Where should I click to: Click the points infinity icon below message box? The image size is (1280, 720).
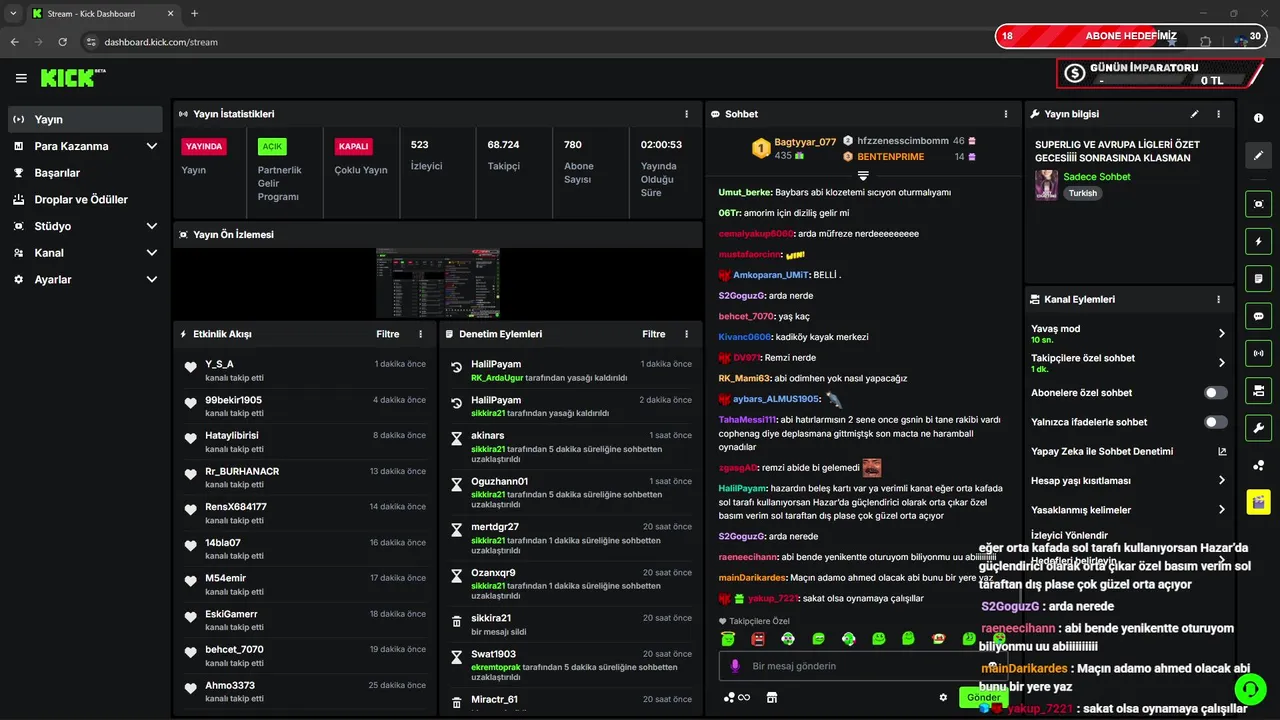click(x=737, y=697)
